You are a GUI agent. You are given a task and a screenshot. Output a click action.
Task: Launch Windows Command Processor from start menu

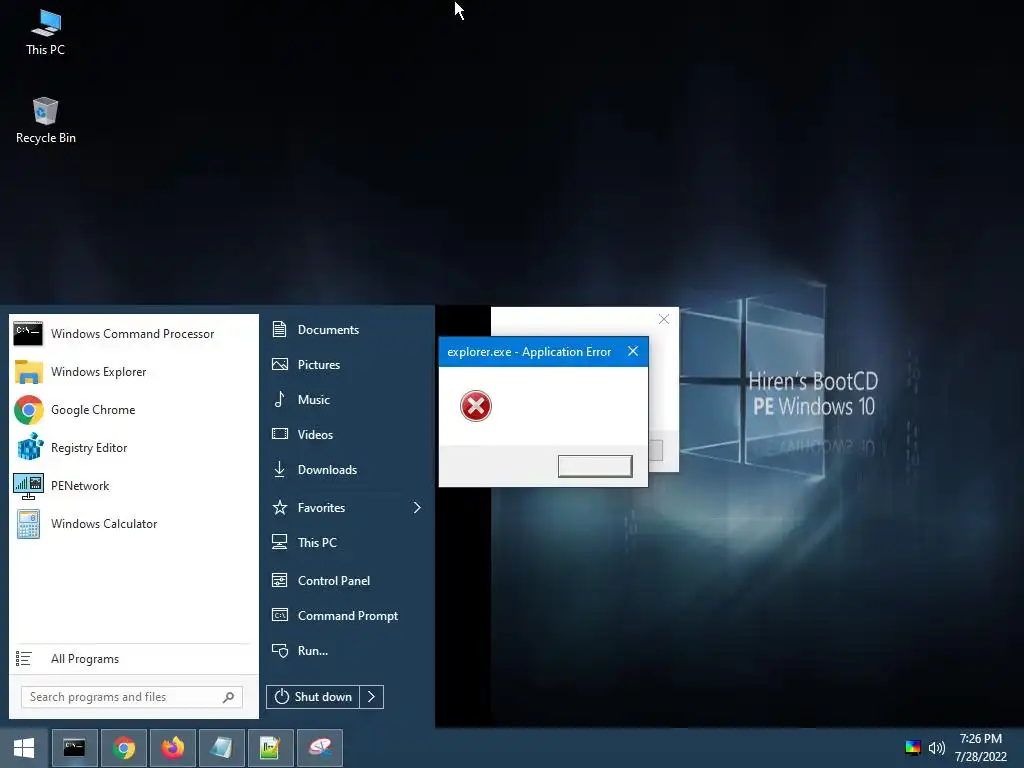click(x=133, y=334)
